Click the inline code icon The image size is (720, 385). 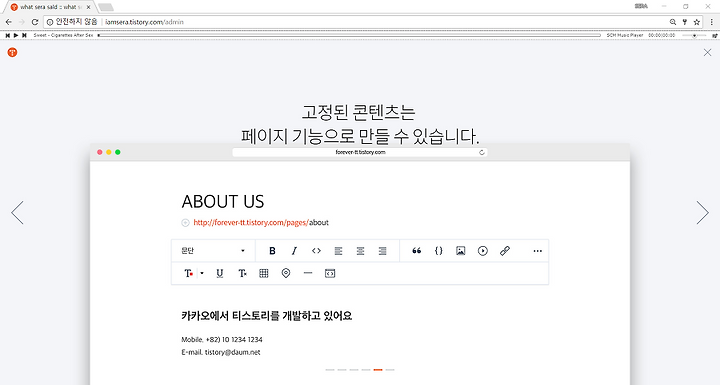316,251
